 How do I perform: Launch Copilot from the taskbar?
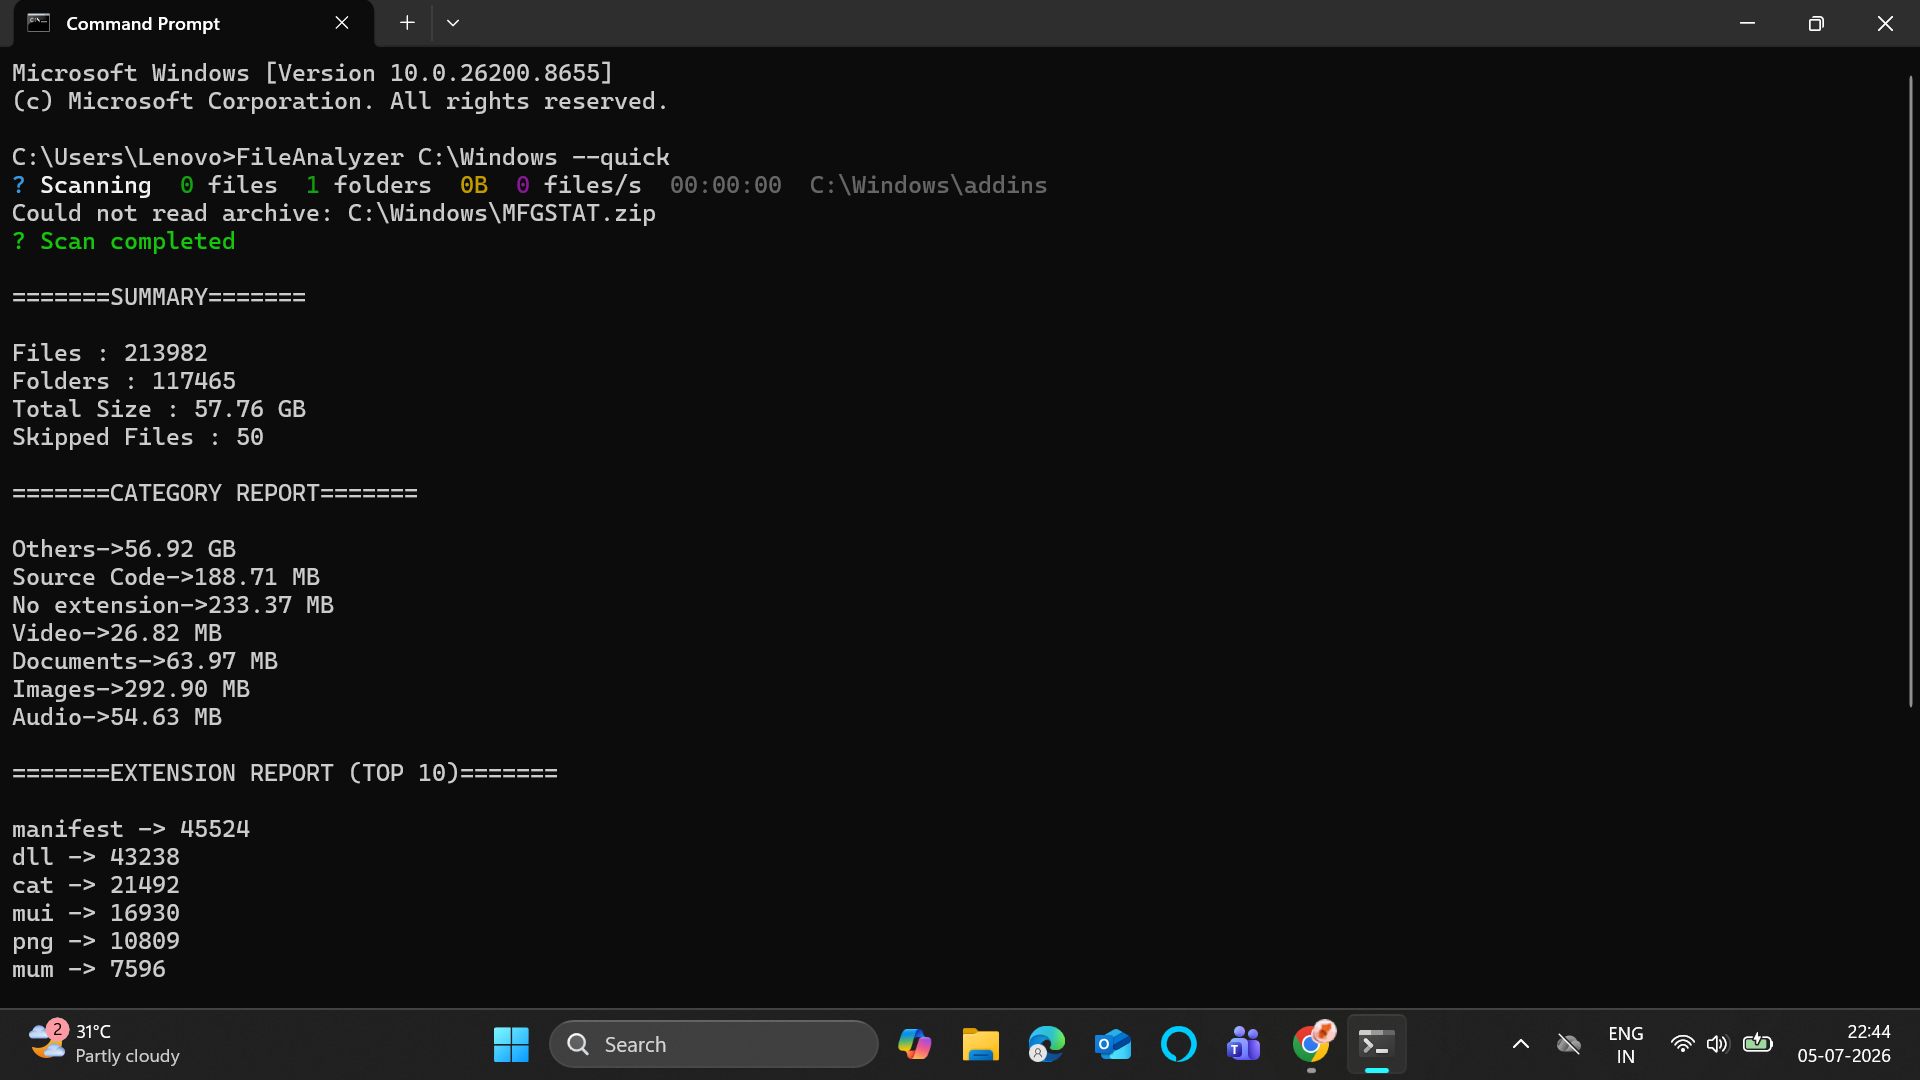[x=914, y=1044]
